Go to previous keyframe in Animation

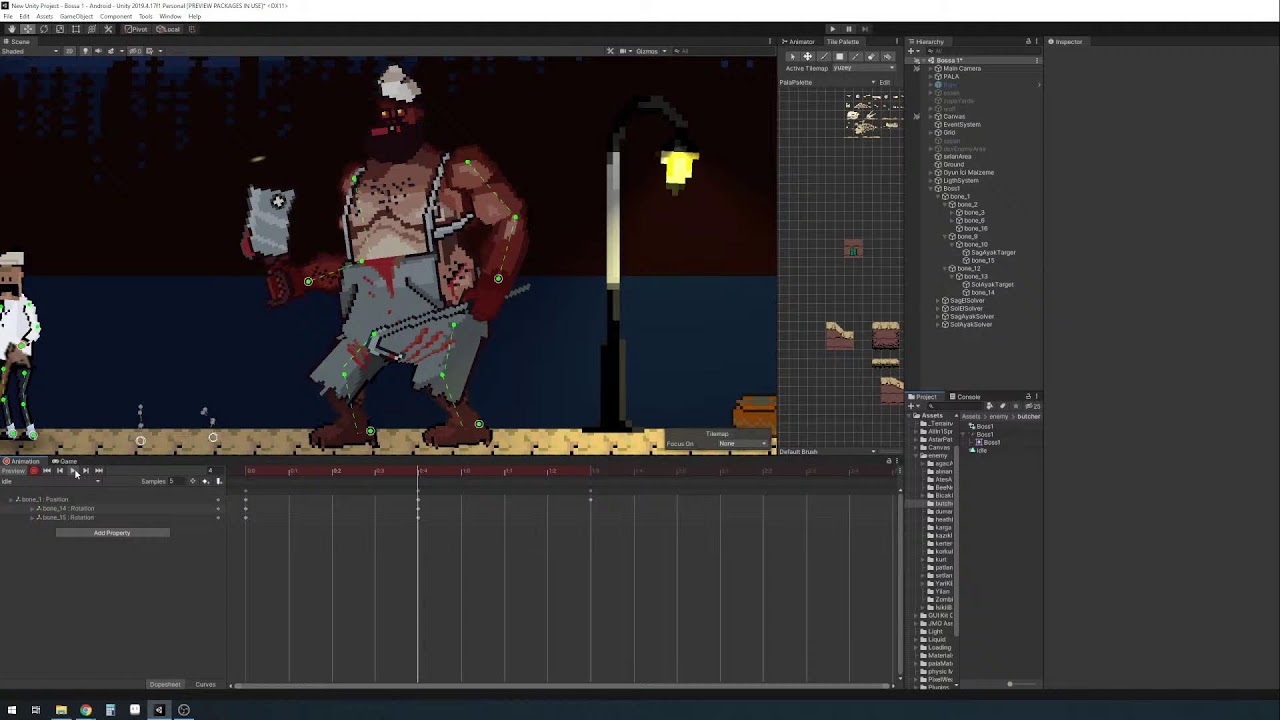coord(60,471)
